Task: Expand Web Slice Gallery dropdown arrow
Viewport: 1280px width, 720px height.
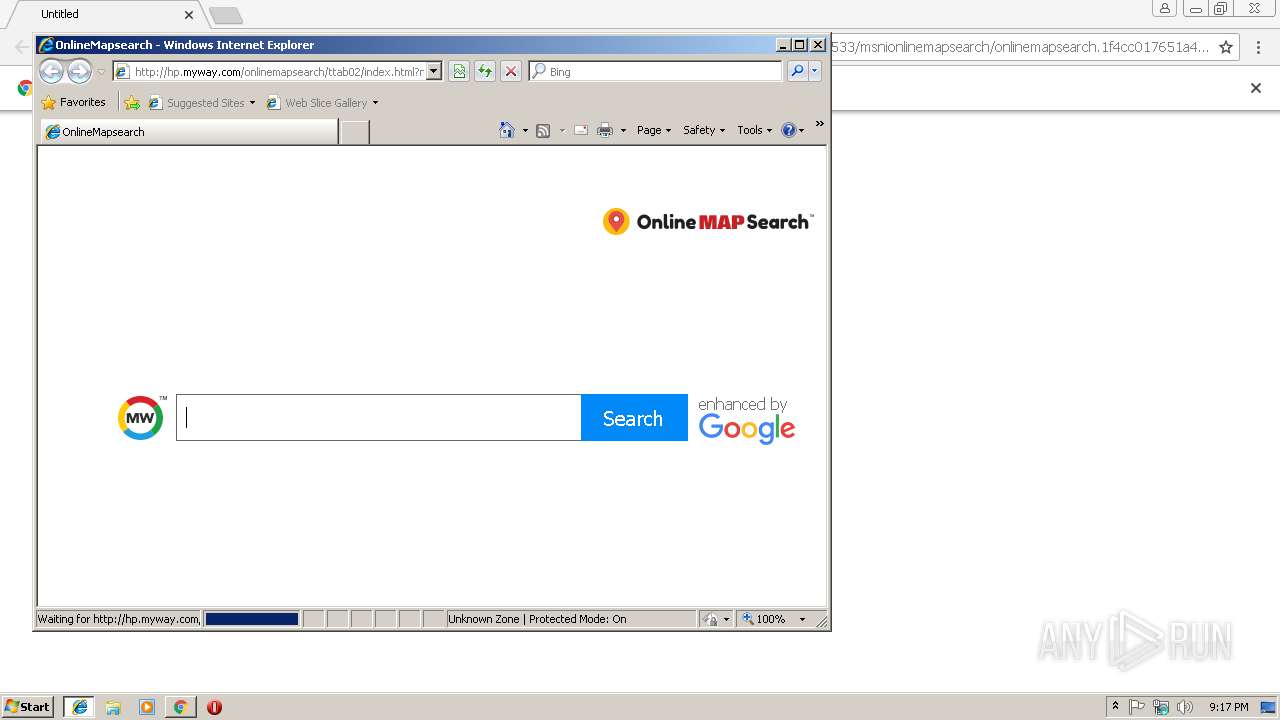Action: (375, 103)
